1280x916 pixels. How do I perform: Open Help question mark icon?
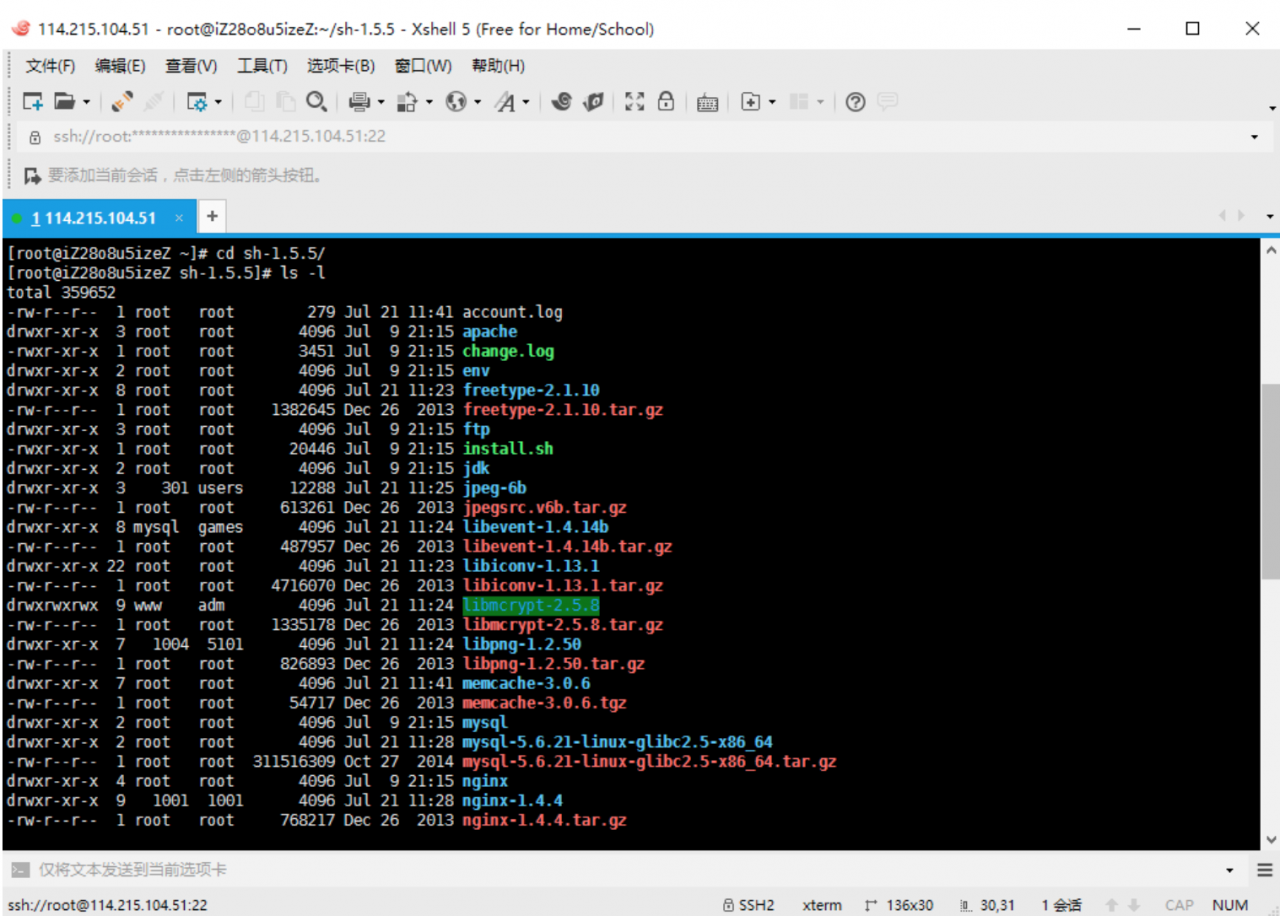pyautogui.click(x=855, y=102)
